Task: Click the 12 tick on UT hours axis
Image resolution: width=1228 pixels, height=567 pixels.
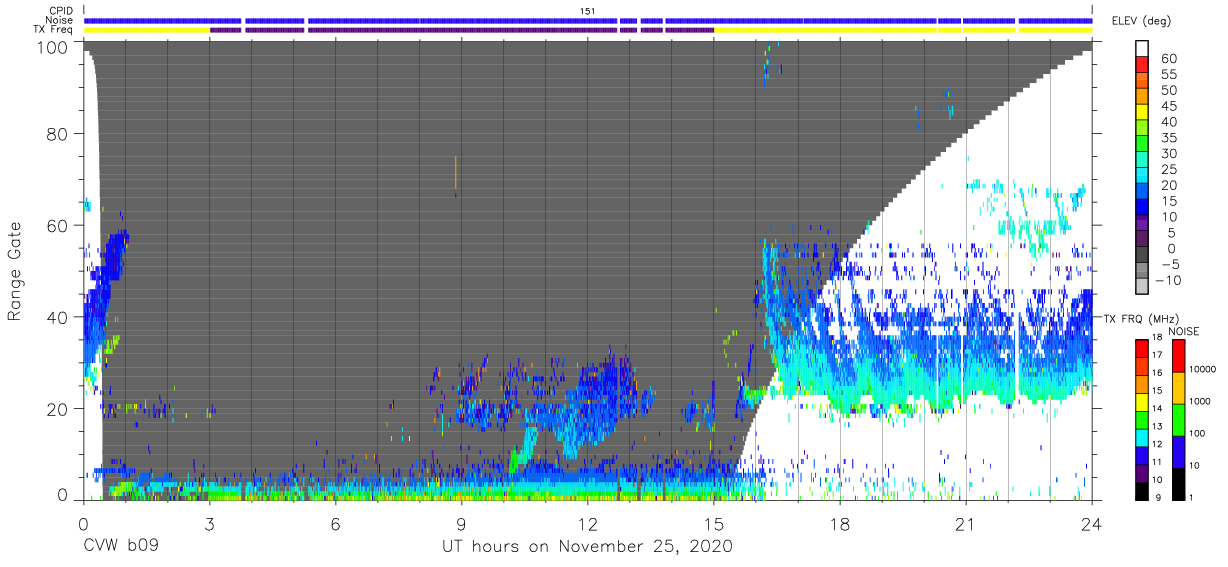Action: 587,524
